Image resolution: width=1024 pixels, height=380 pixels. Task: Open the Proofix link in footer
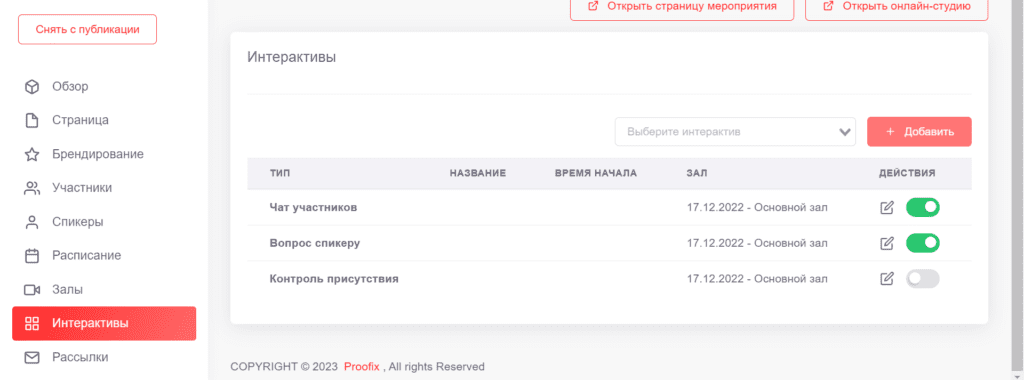click(x=361, y=366)
